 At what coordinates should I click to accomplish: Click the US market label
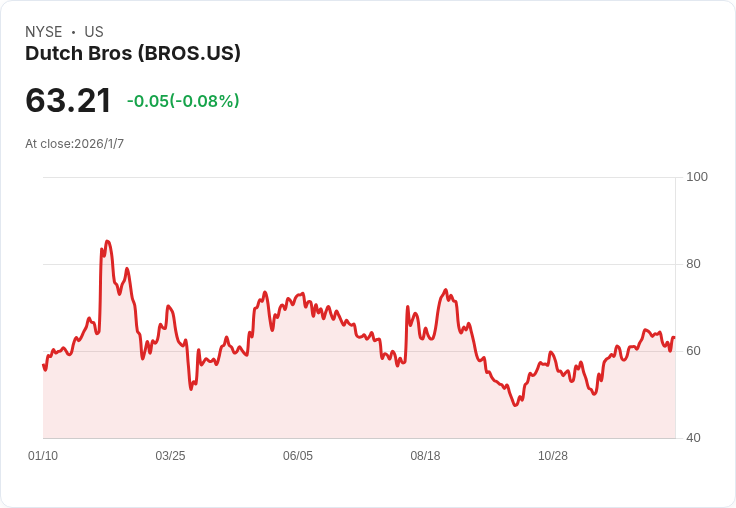point(94,32)
